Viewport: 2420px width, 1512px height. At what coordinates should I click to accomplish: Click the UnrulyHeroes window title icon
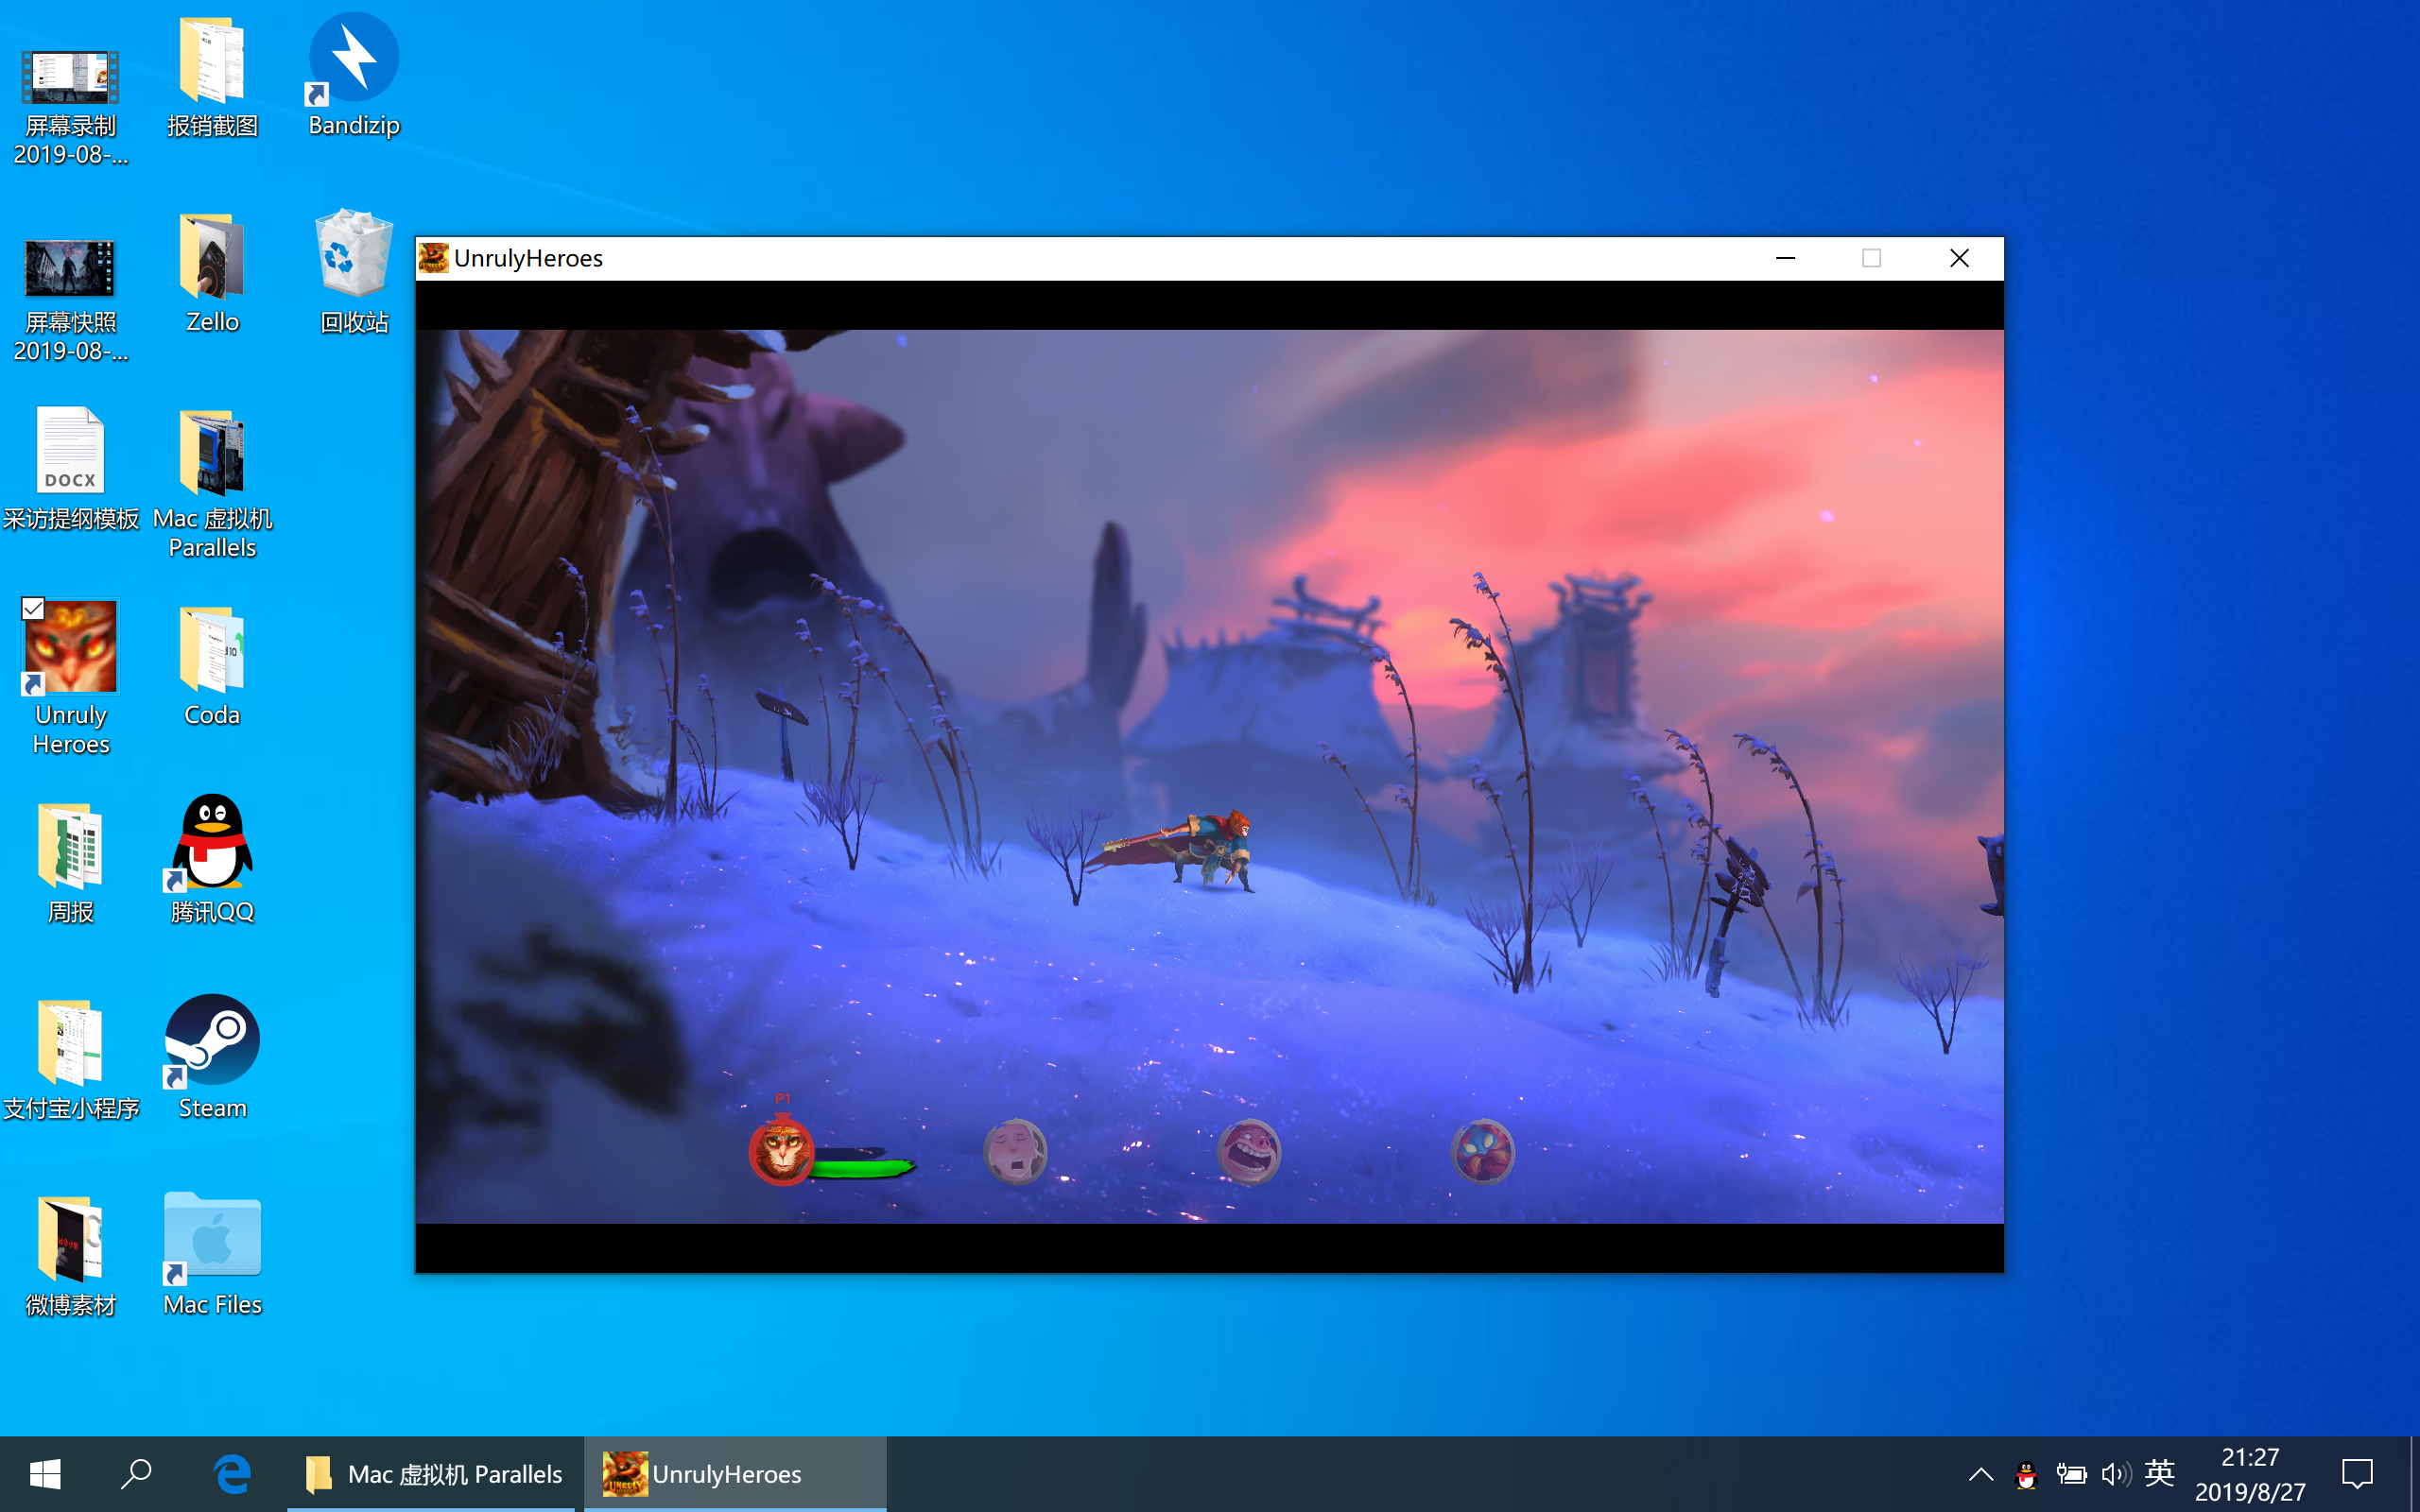pos(434,258)
